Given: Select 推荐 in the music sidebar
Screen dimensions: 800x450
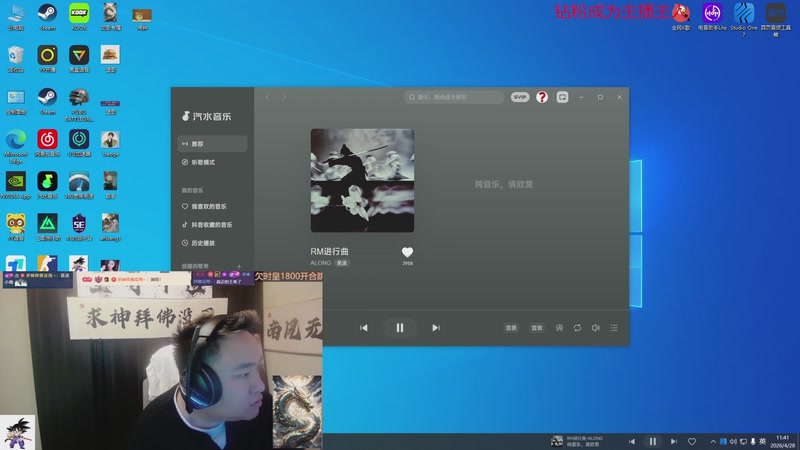Looking at the screenshot, I should tap(212, 144).
